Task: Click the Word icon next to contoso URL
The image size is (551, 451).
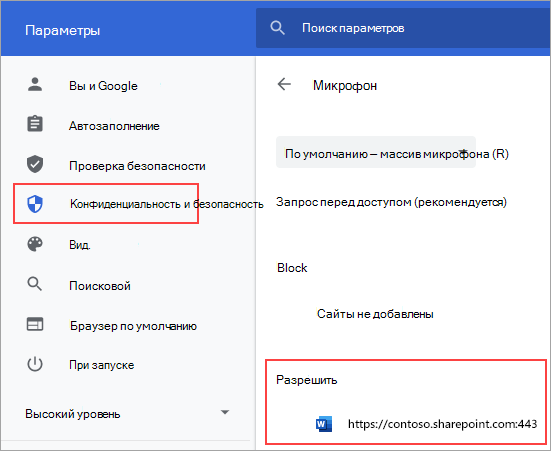Action: coord(324,424)
